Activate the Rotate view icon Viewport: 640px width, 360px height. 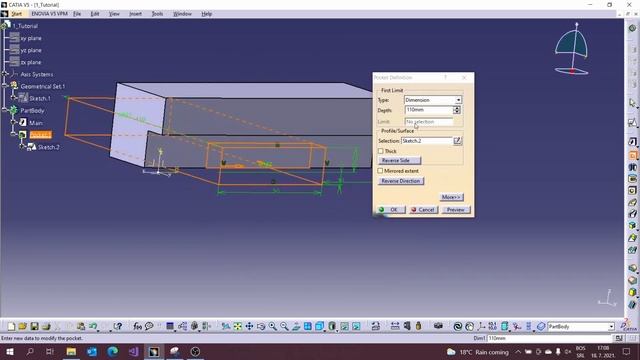pyautogui.click(x=261, y=326)
